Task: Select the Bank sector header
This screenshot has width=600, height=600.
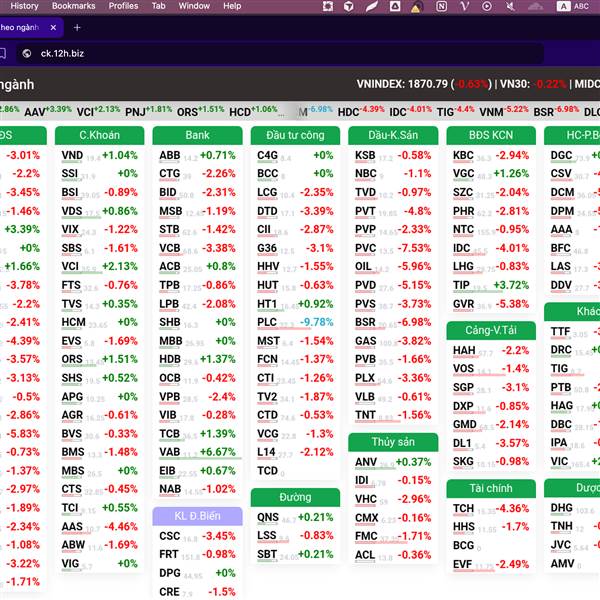Action: (x=197, y=135)
